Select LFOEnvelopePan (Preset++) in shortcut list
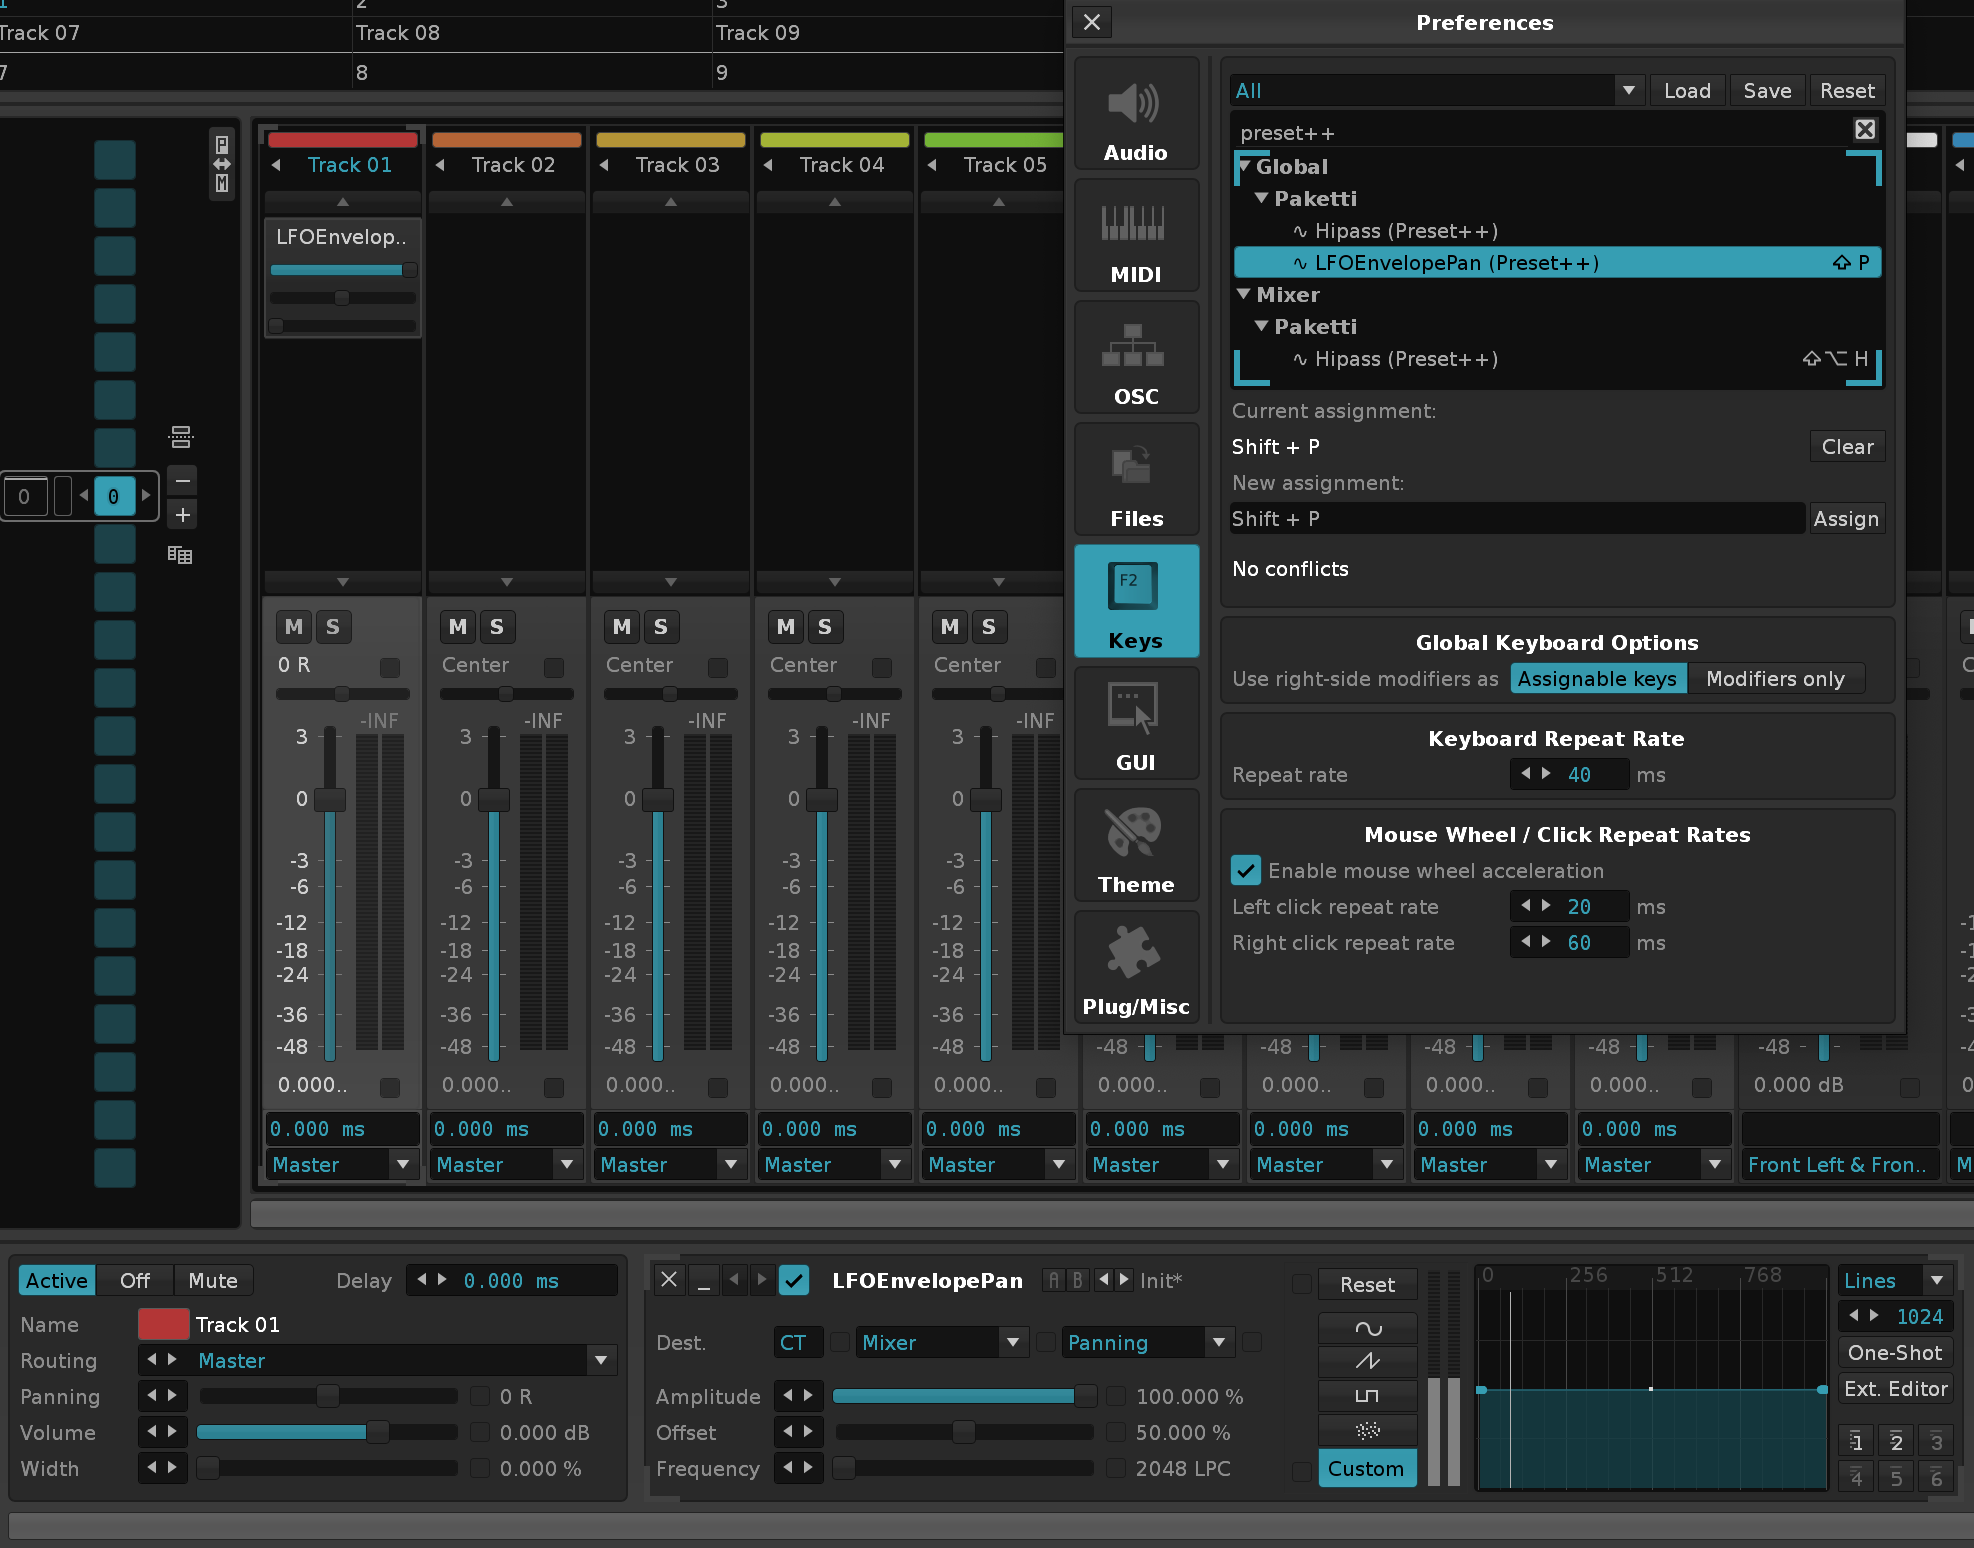The image size is (1974, 1548). click(1455, 263)
